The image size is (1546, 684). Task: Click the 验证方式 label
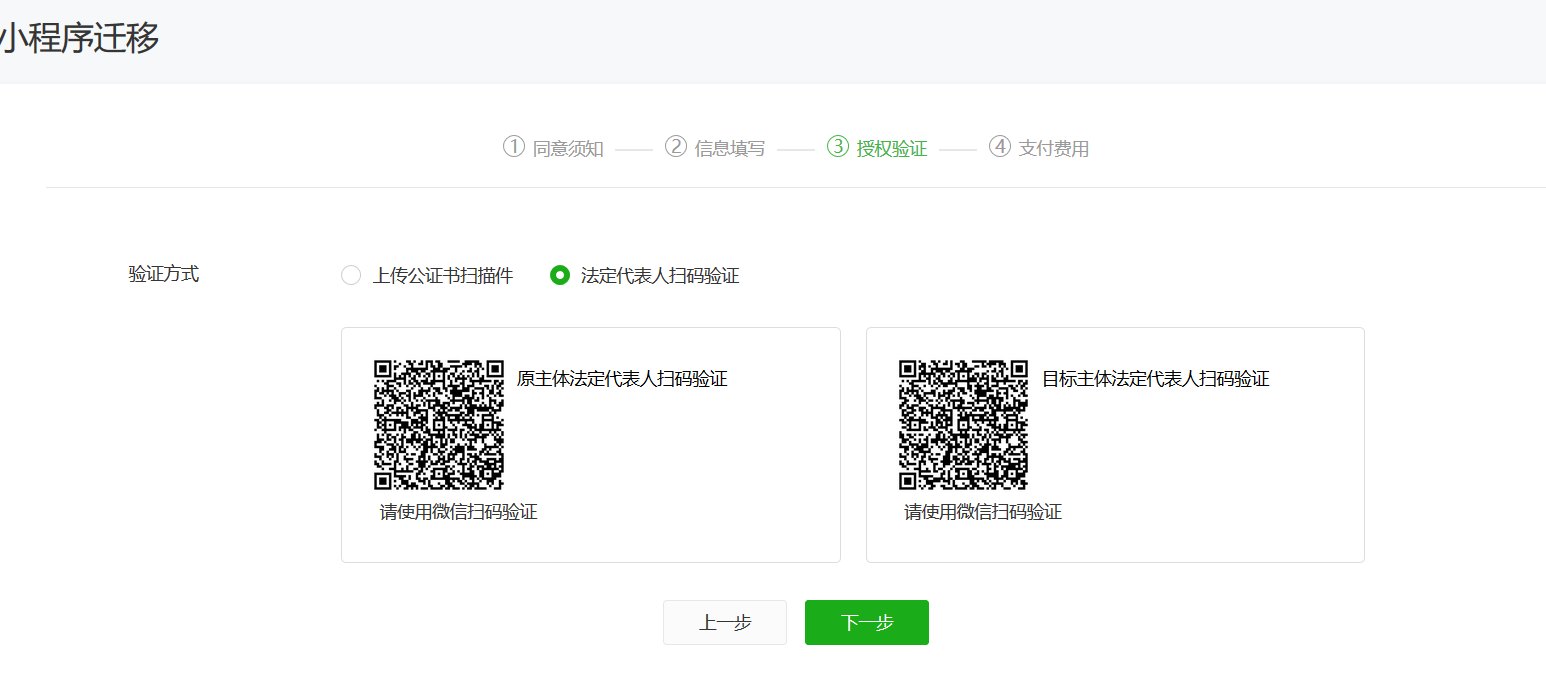(x=164, y=274)
